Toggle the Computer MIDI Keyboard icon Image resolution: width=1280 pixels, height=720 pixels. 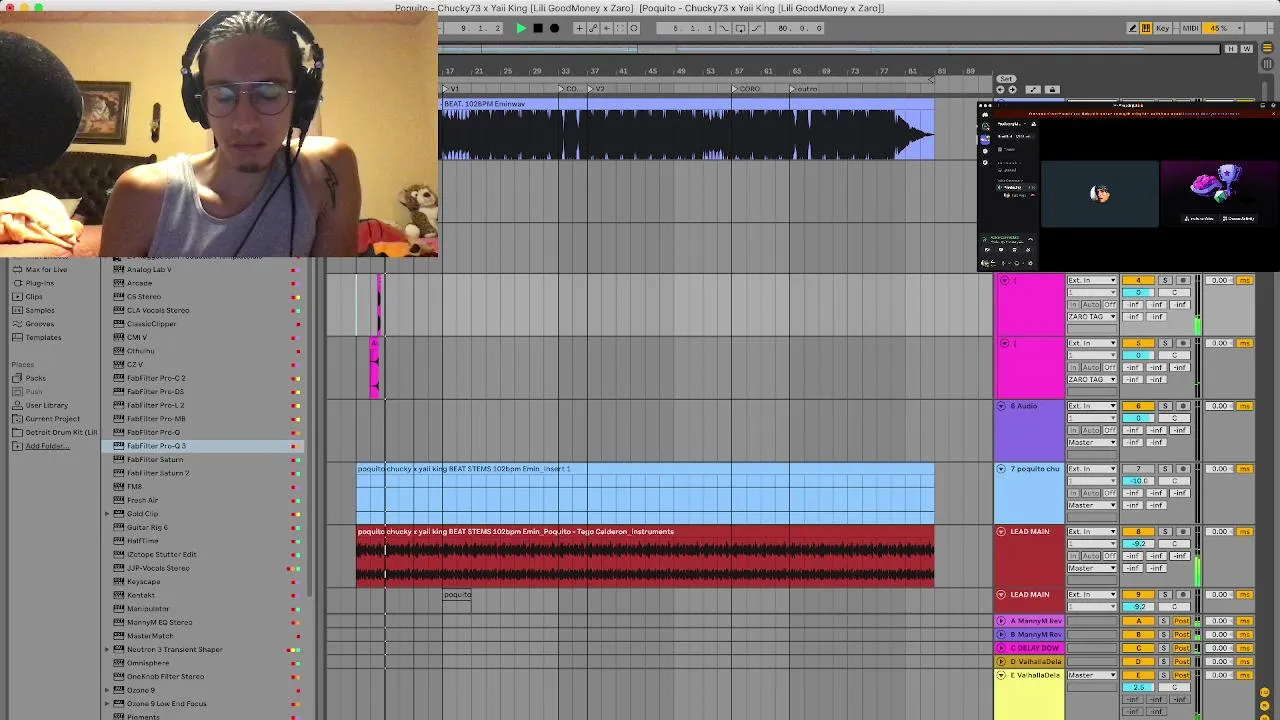[1146, 28]
